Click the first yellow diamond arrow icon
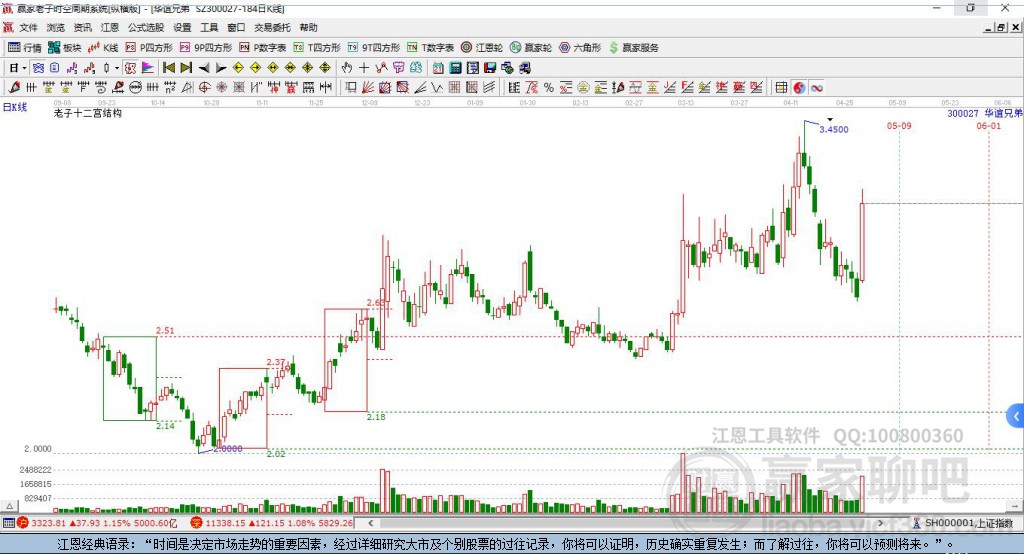The image size is (1024, 554). [x=238, y=68]
